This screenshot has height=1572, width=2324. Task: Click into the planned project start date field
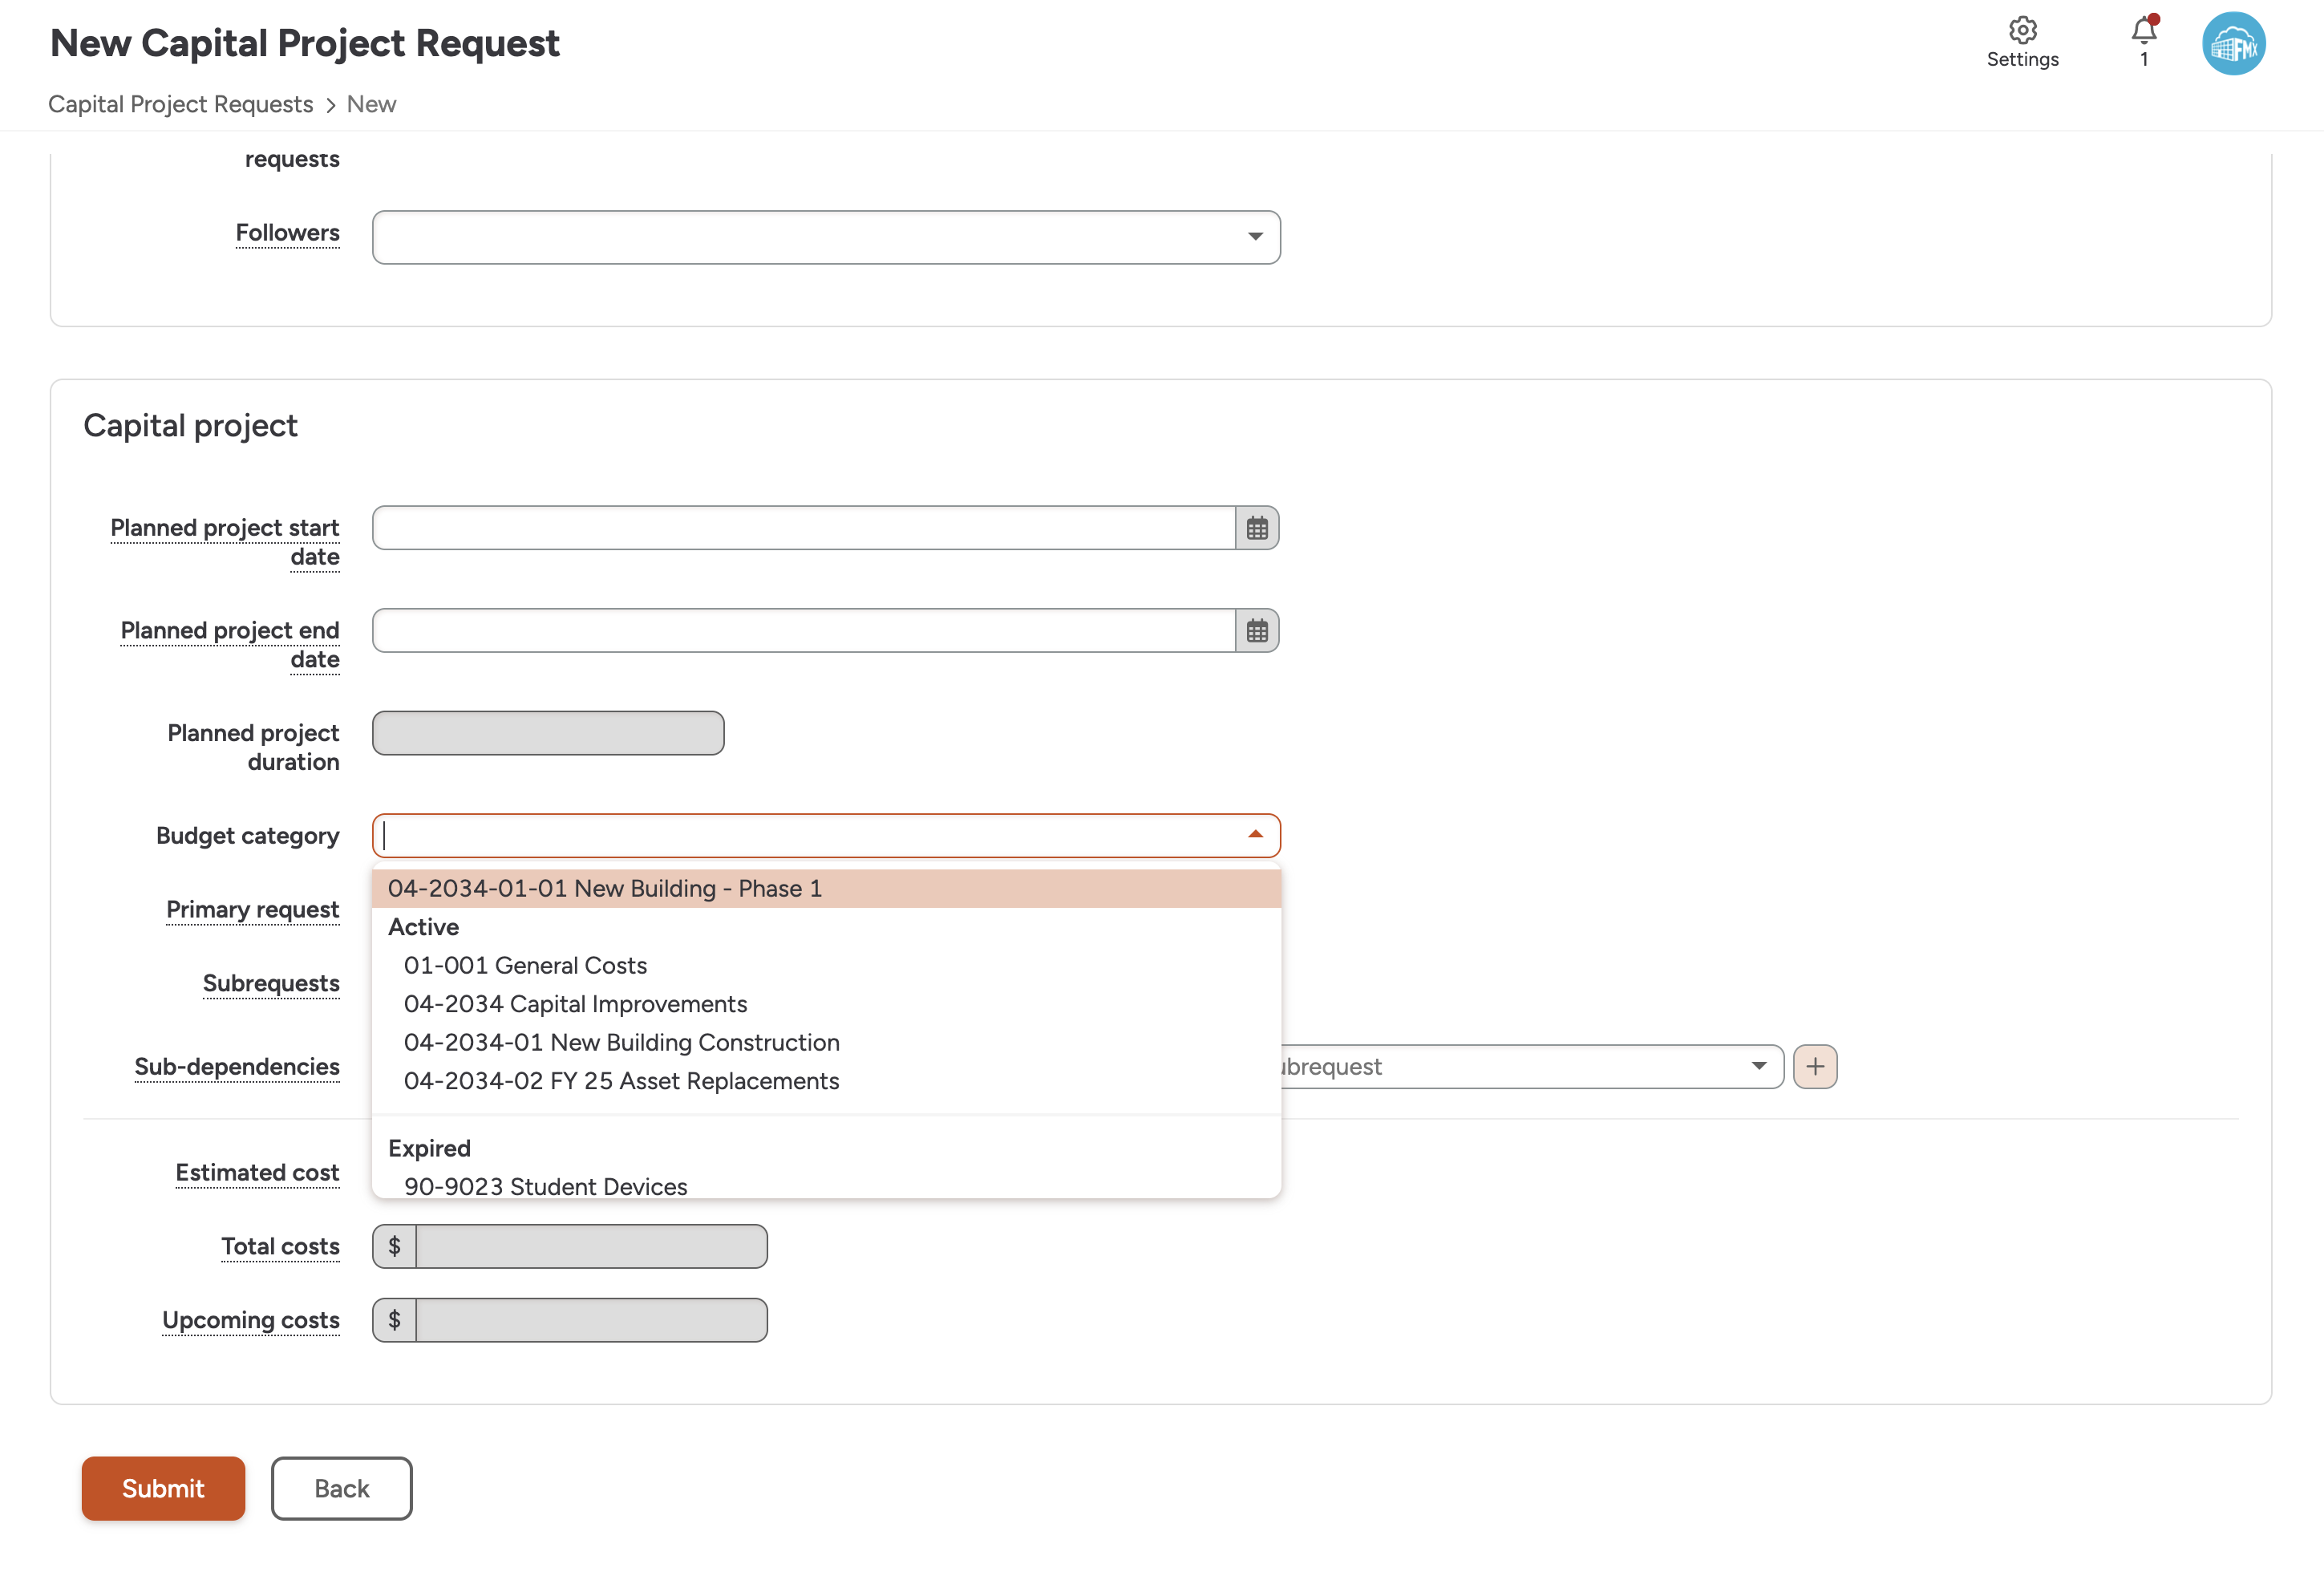[803, 528]
